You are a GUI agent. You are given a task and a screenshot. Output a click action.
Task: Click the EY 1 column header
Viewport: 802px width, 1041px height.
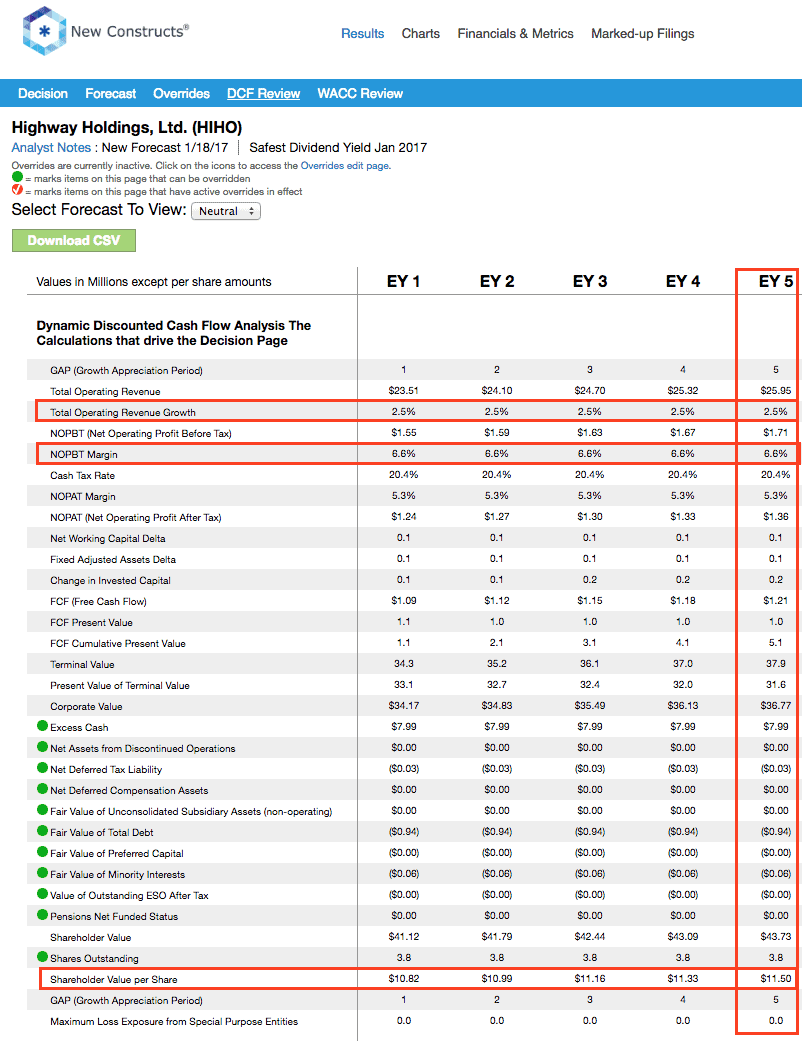point(403,281)
